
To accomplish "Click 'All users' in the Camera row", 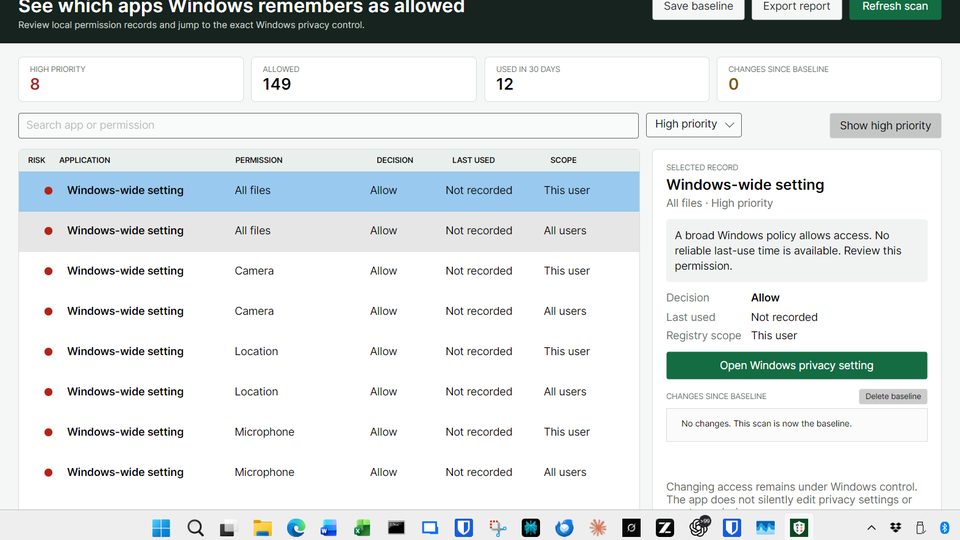I will 565,312.
